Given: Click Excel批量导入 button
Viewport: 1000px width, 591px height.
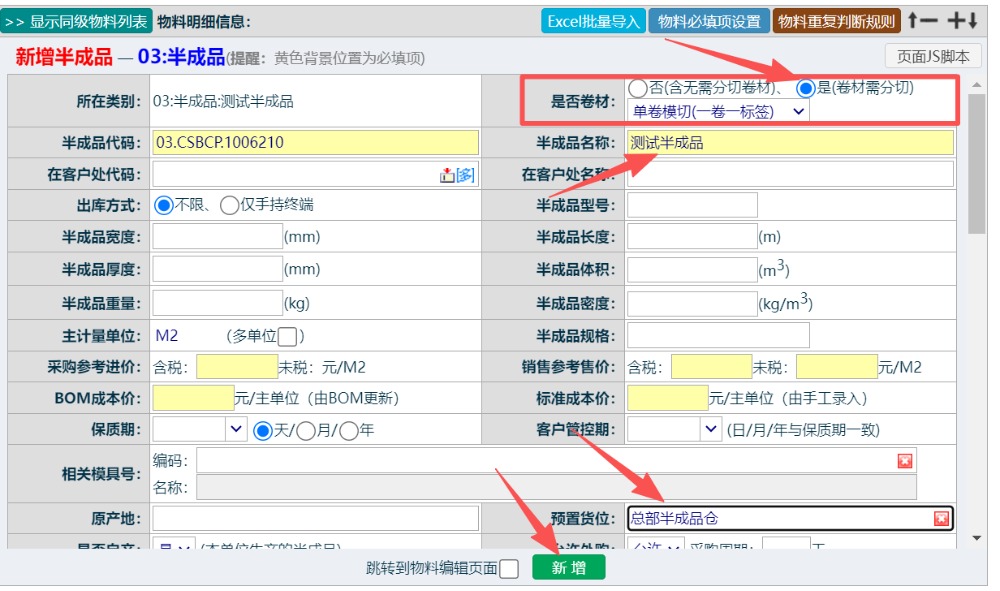Looking at the screenshot, I should click(x=593, y=21).
